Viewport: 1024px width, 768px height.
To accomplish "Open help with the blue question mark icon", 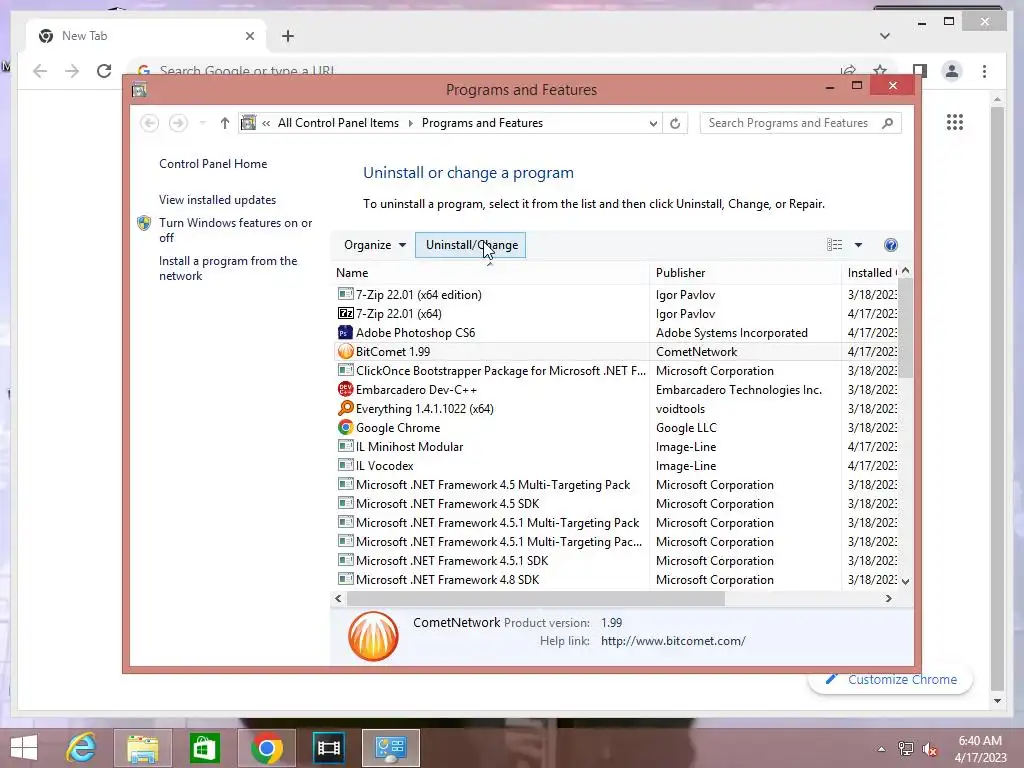I will pos(890,245).
